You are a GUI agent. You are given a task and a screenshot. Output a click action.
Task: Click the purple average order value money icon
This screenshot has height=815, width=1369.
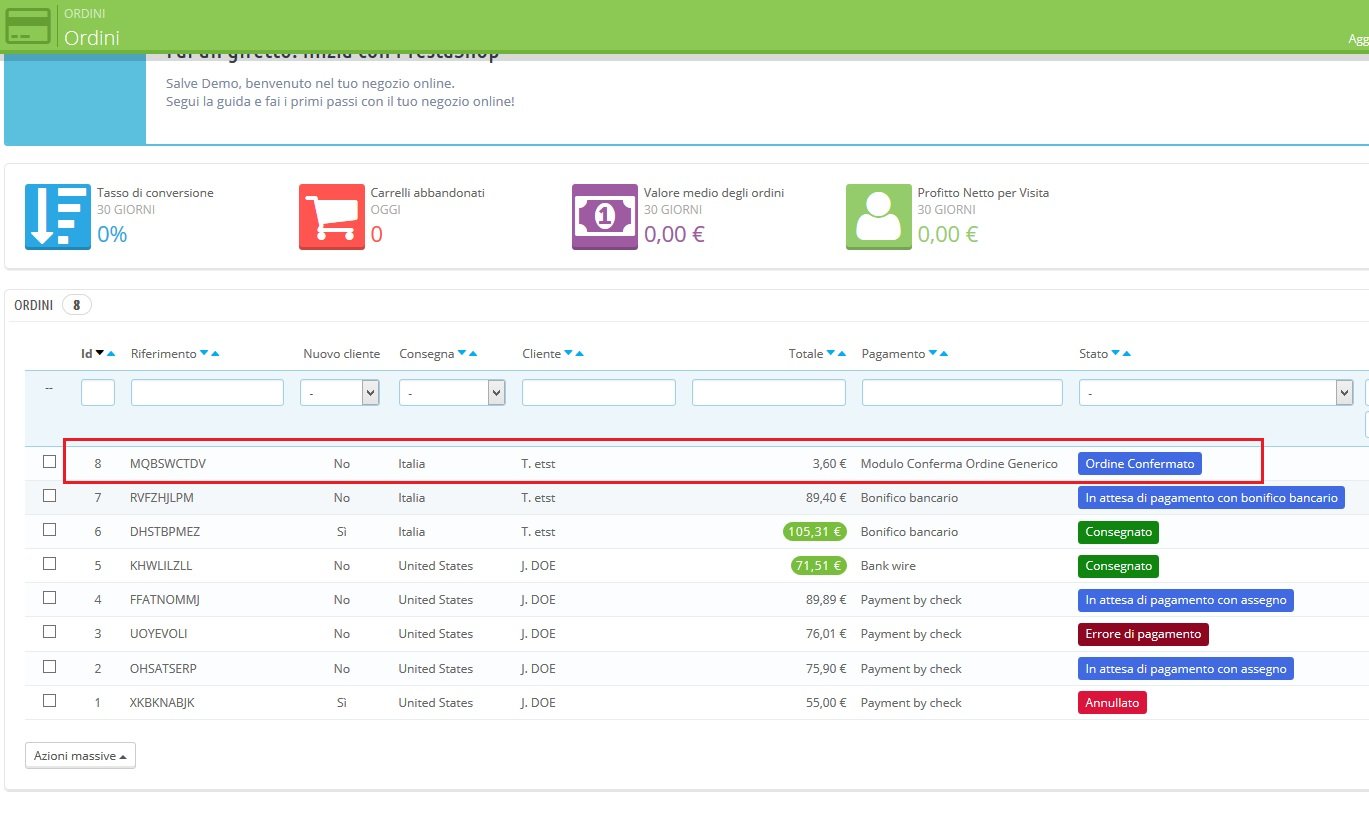pyautogui.click(x=604, y=216)
